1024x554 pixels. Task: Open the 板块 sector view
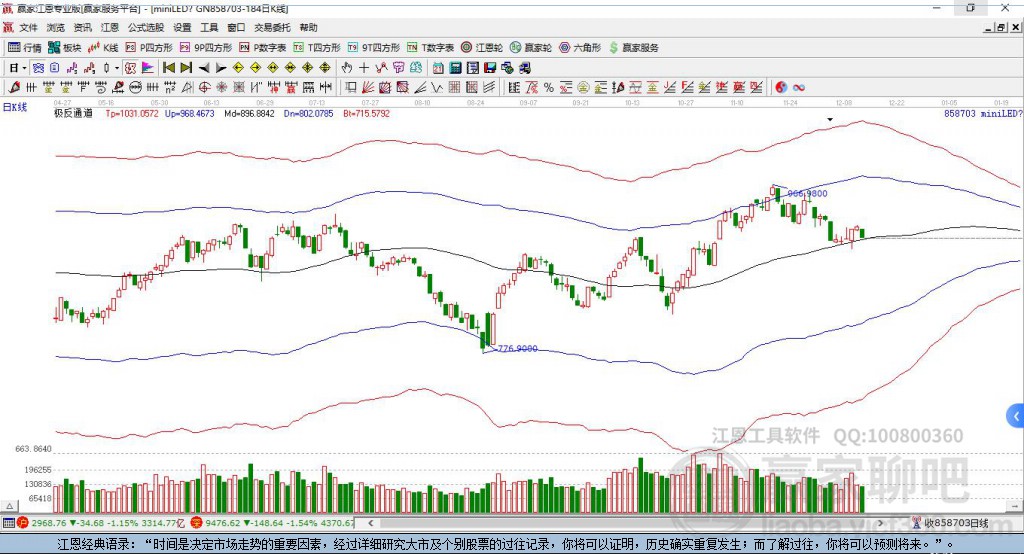[x=65, y=48]
